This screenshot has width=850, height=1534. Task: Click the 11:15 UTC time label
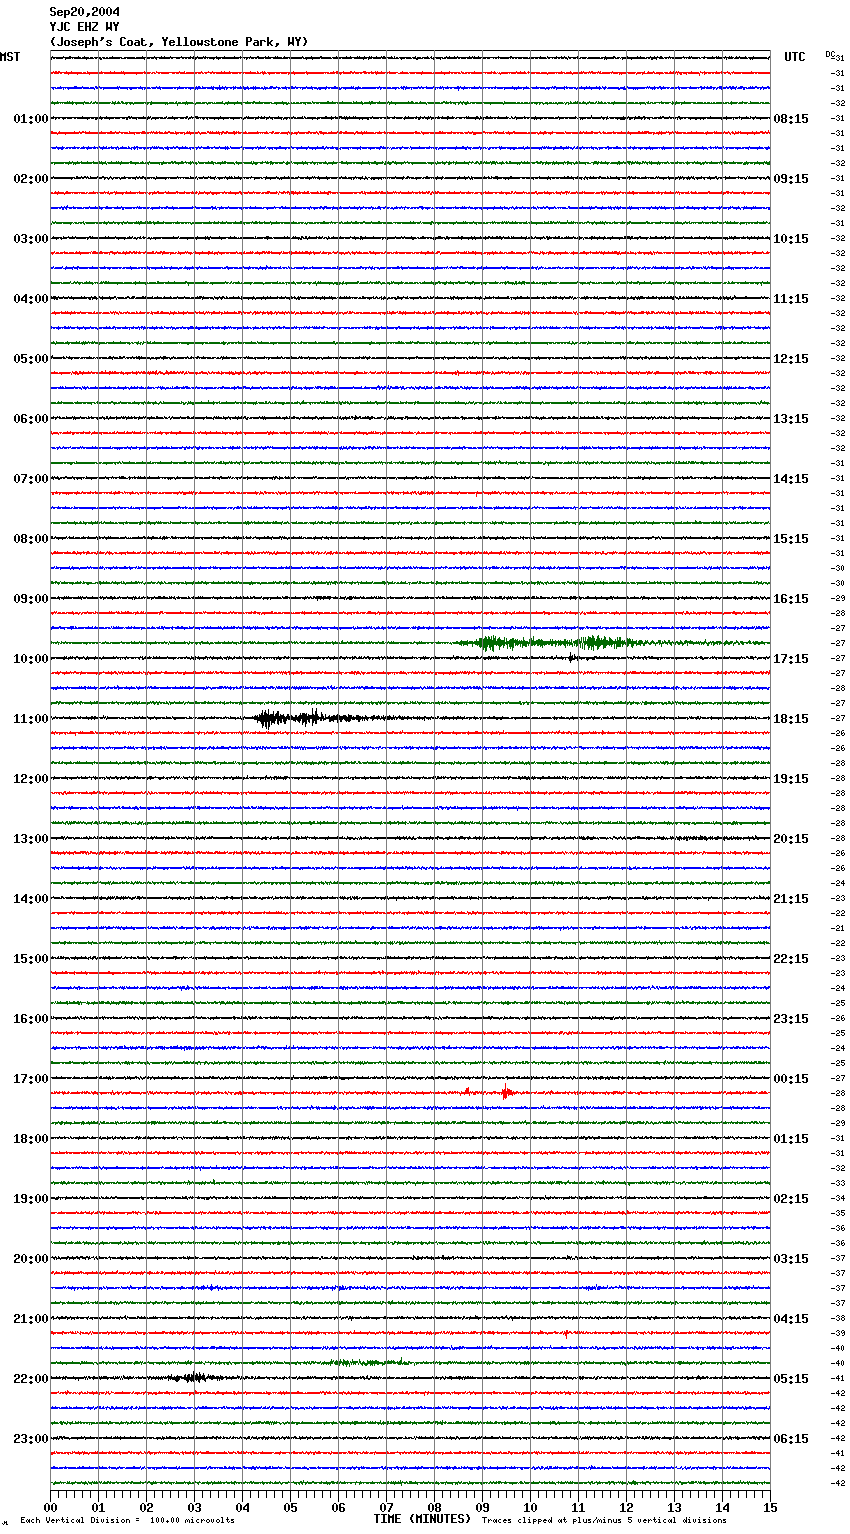tap(791, 299)
